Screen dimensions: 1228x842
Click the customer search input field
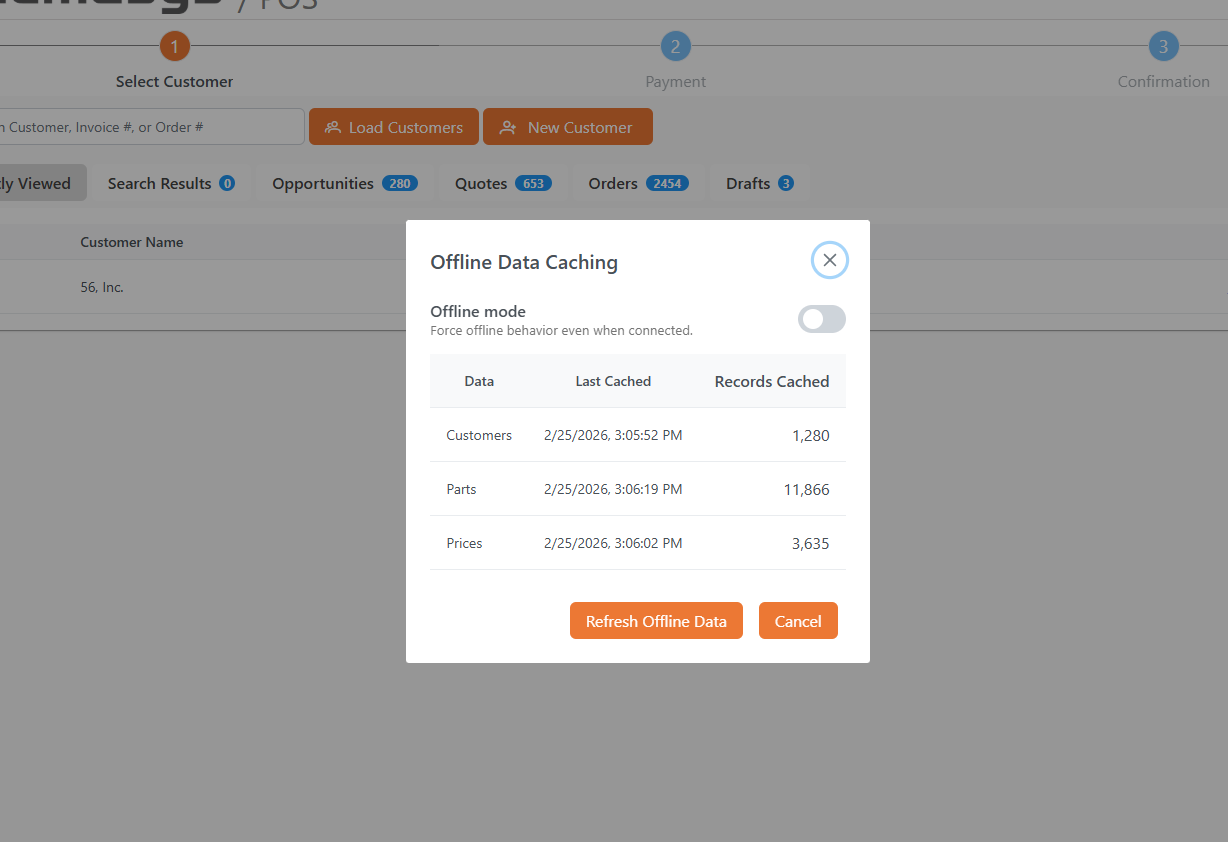tap(150, 127)
